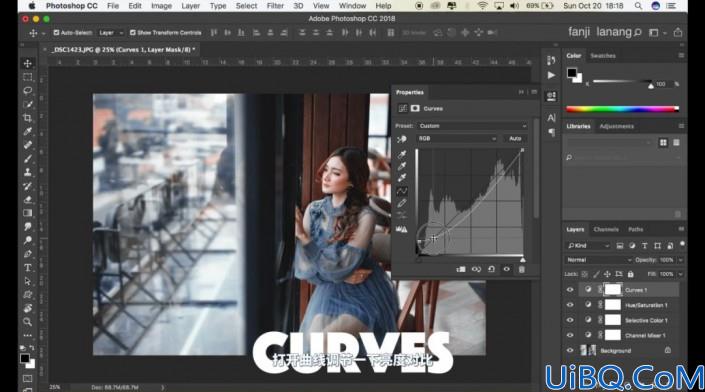Pick the black point eyedropper in Curves
Screen dimensions: 705x392
point(402,155)
